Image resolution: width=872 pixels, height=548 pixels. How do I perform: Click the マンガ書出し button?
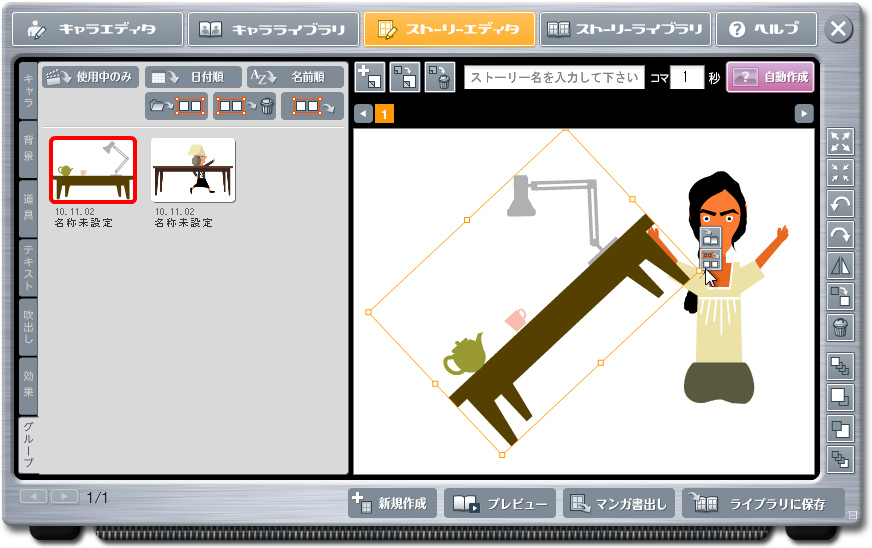(x=619, y=503)
